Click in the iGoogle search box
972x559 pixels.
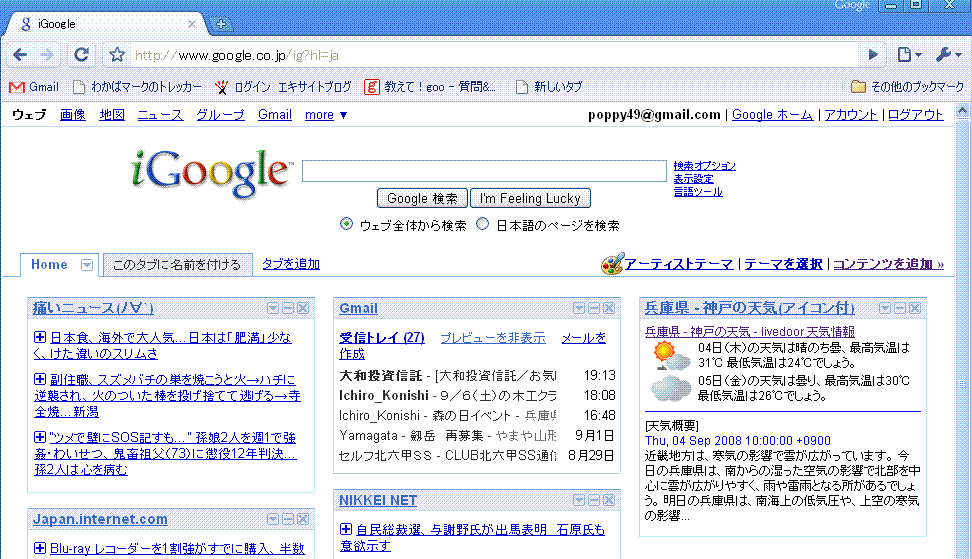coord(484,170)
